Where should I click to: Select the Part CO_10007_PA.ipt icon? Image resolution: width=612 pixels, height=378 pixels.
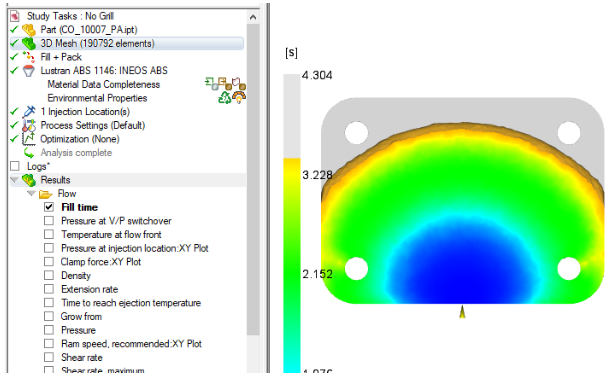(x=29, y=30)
